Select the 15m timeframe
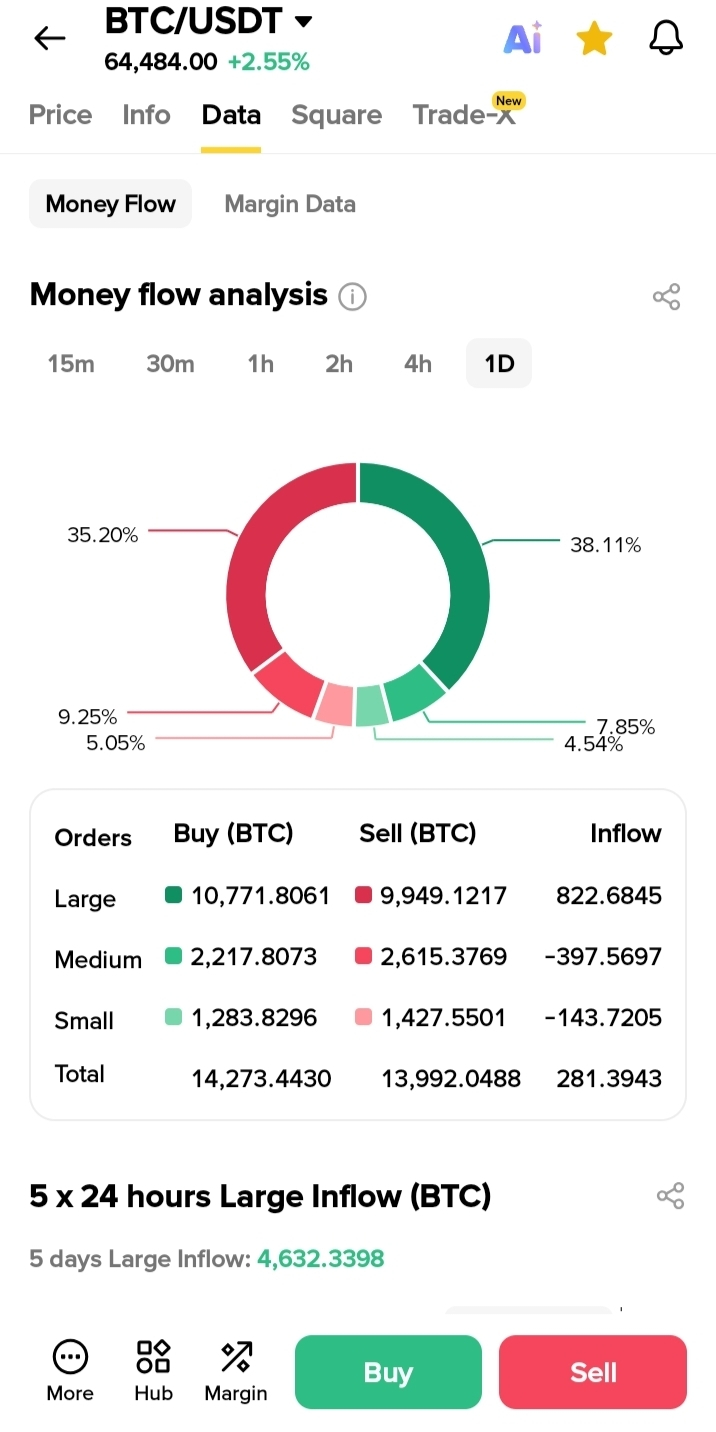This screenshot has width=716, height=1432. pyautogui.click(x=71, y=363)
